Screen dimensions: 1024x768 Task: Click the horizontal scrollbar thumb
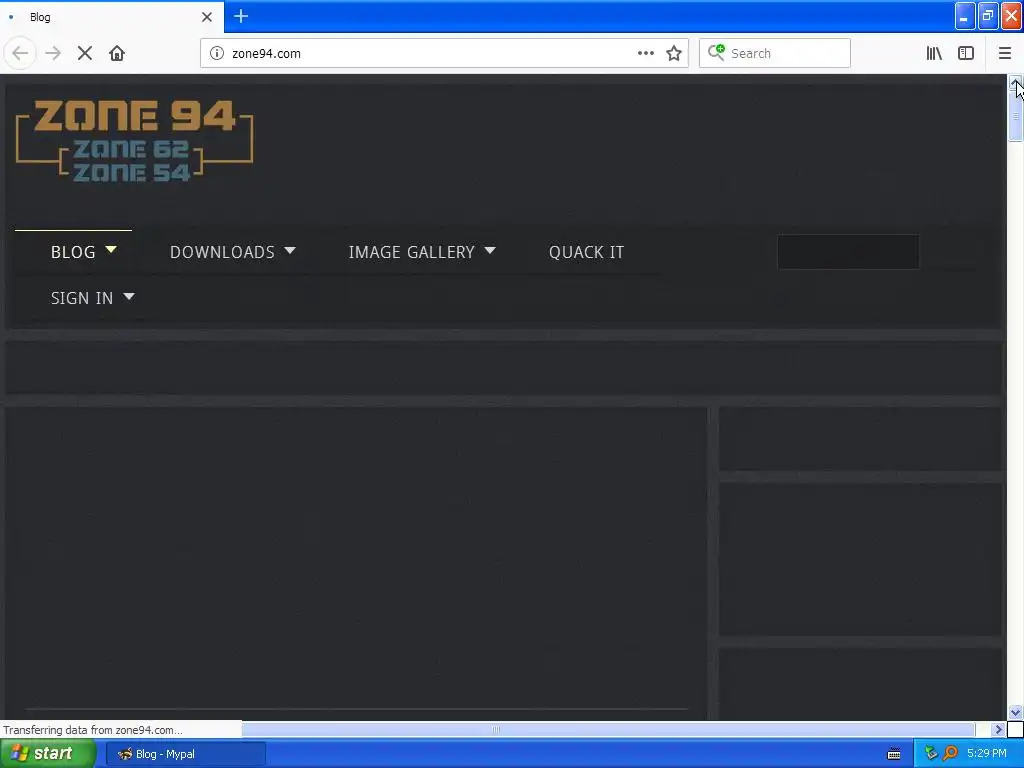coord(496,729)
